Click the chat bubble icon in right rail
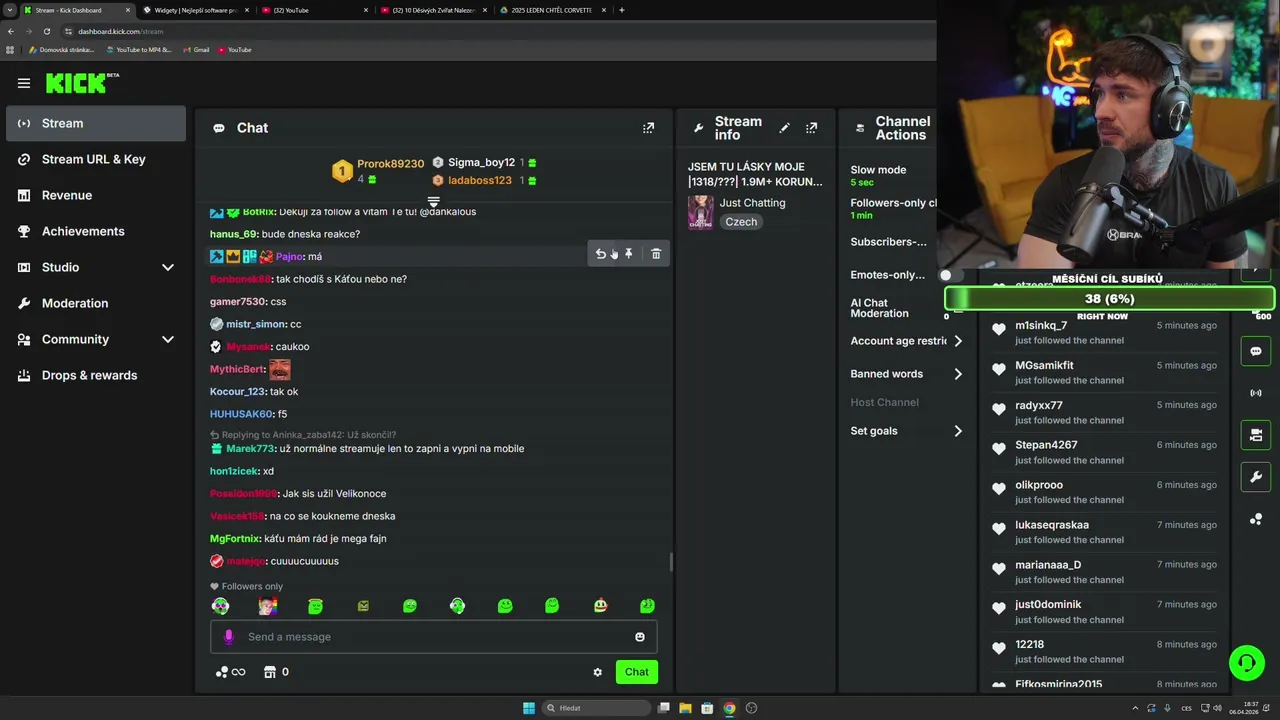The image size is (1280, 720). click(1256, 352)
